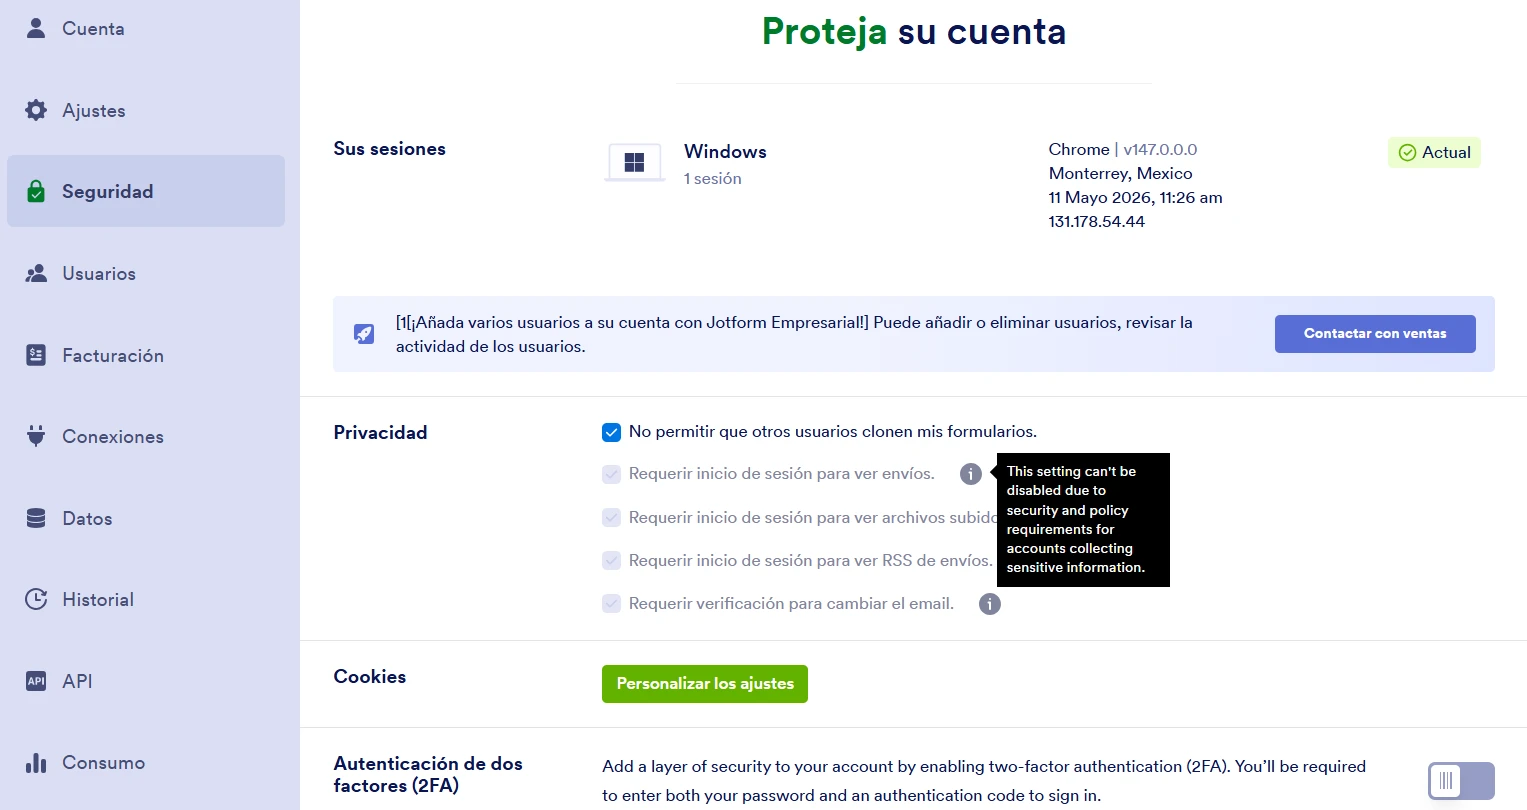Click the Datos database icon

[36, 518]
